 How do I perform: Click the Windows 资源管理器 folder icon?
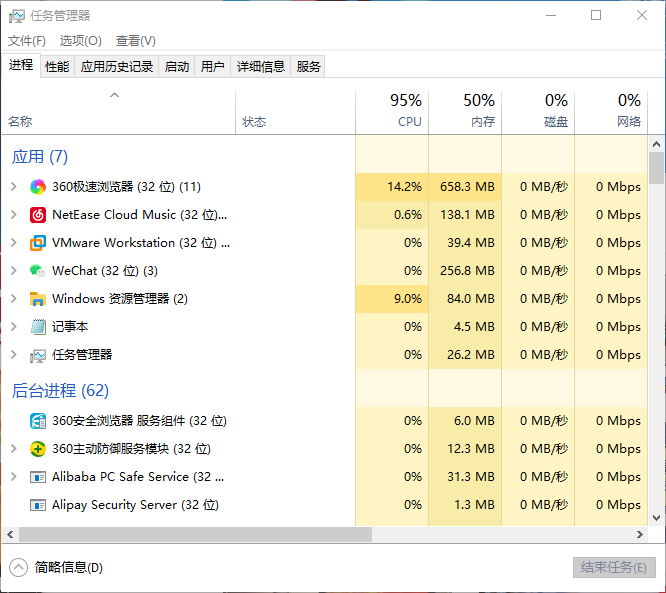pos(38,299)
